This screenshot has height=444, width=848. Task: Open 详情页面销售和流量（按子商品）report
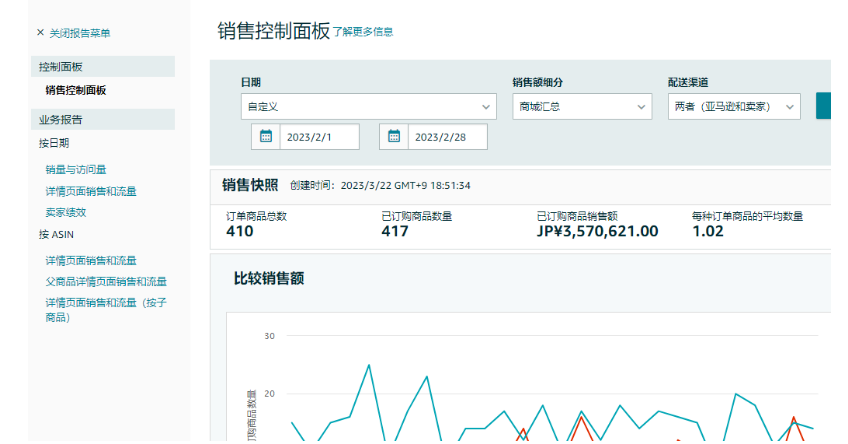(x=106, y=310)
